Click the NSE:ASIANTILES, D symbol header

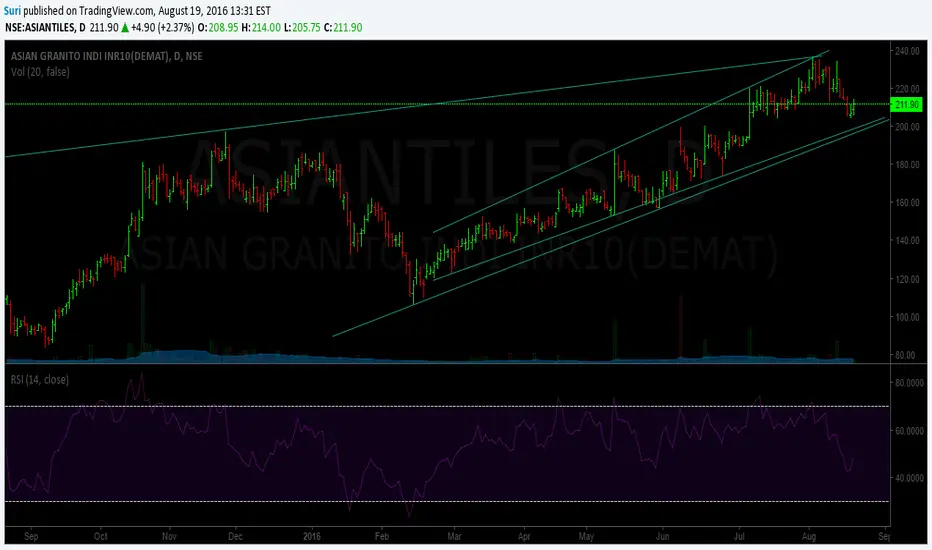[x=45, y=27]
